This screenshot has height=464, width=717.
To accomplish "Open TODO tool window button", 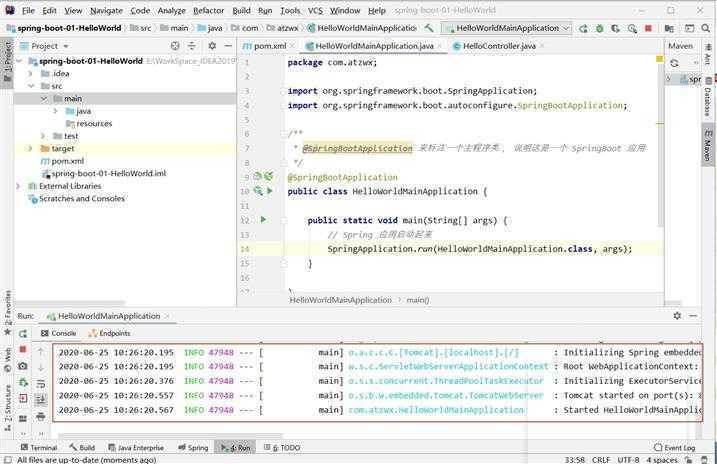I will 282,448.
